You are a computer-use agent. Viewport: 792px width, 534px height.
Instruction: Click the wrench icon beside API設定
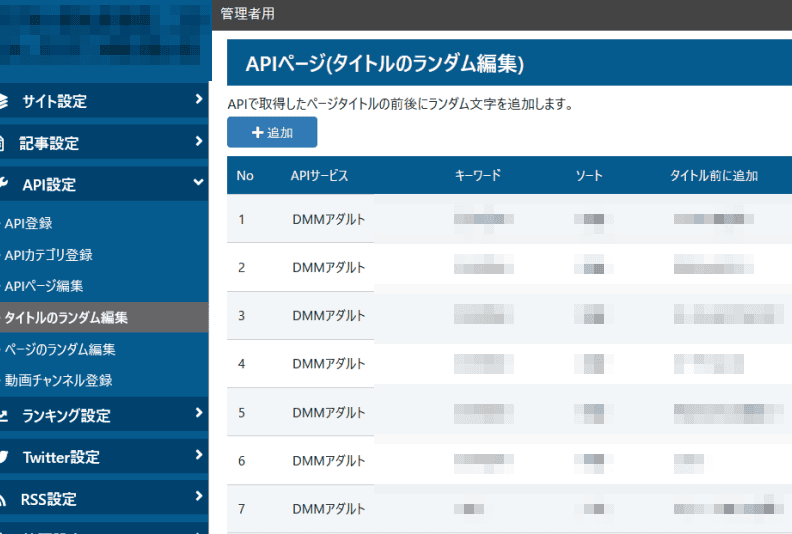4,184
